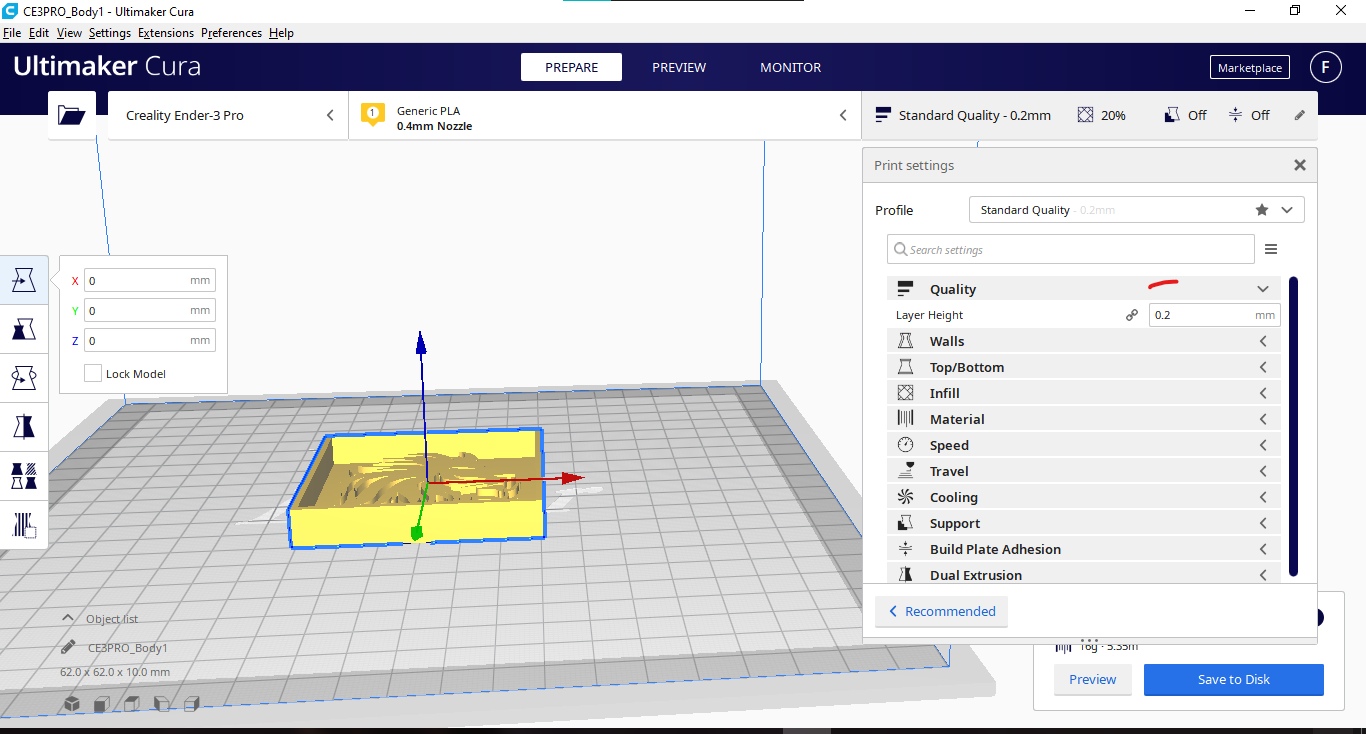The image size is (1366, 734).
Task: Click the Layer Height link chain icon
Action: pyautogui.click(x=1132, y=315)
